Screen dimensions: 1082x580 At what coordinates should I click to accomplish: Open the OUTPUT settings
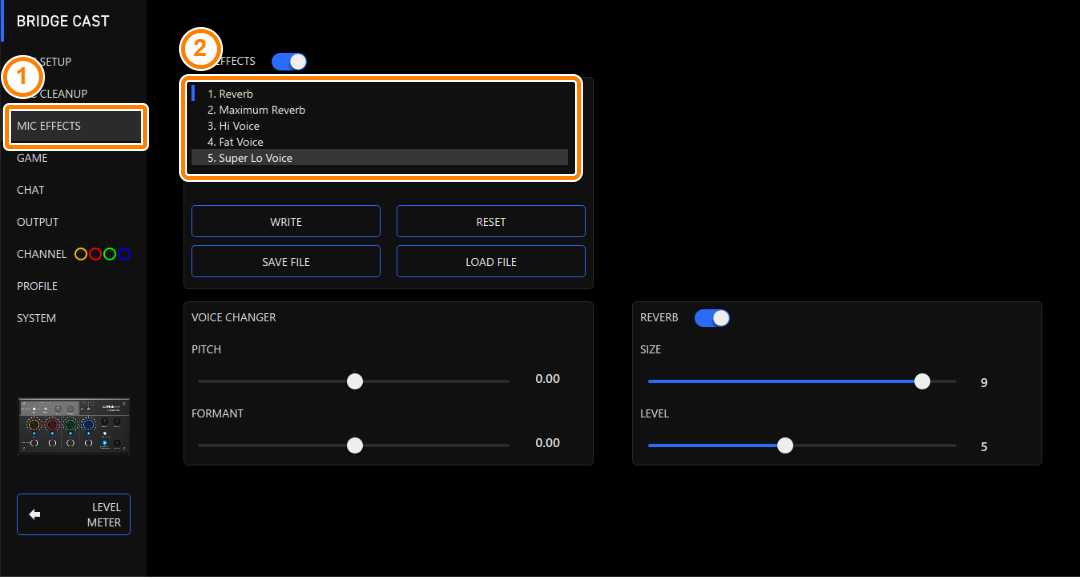pos(38,222)
